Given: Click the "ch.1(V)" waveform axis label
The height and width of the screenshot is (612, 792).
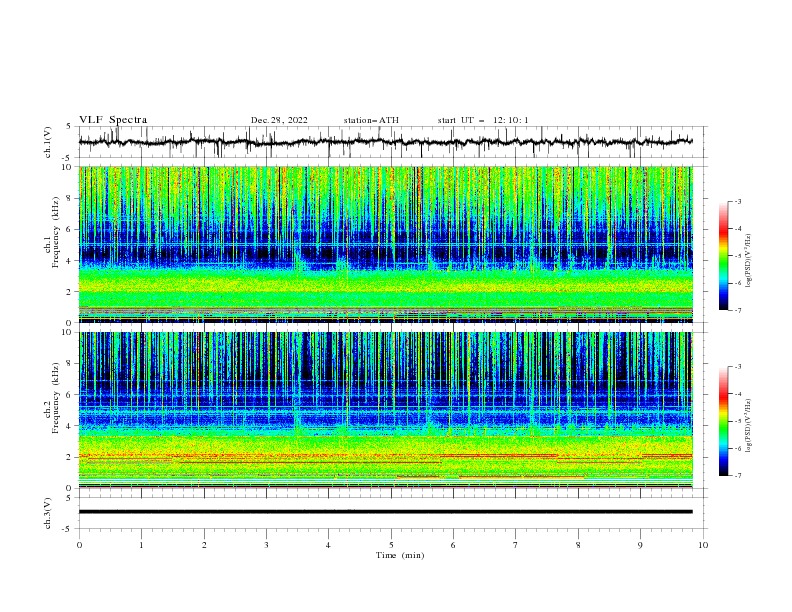Looking at the screenshot, I should [48, 142].
